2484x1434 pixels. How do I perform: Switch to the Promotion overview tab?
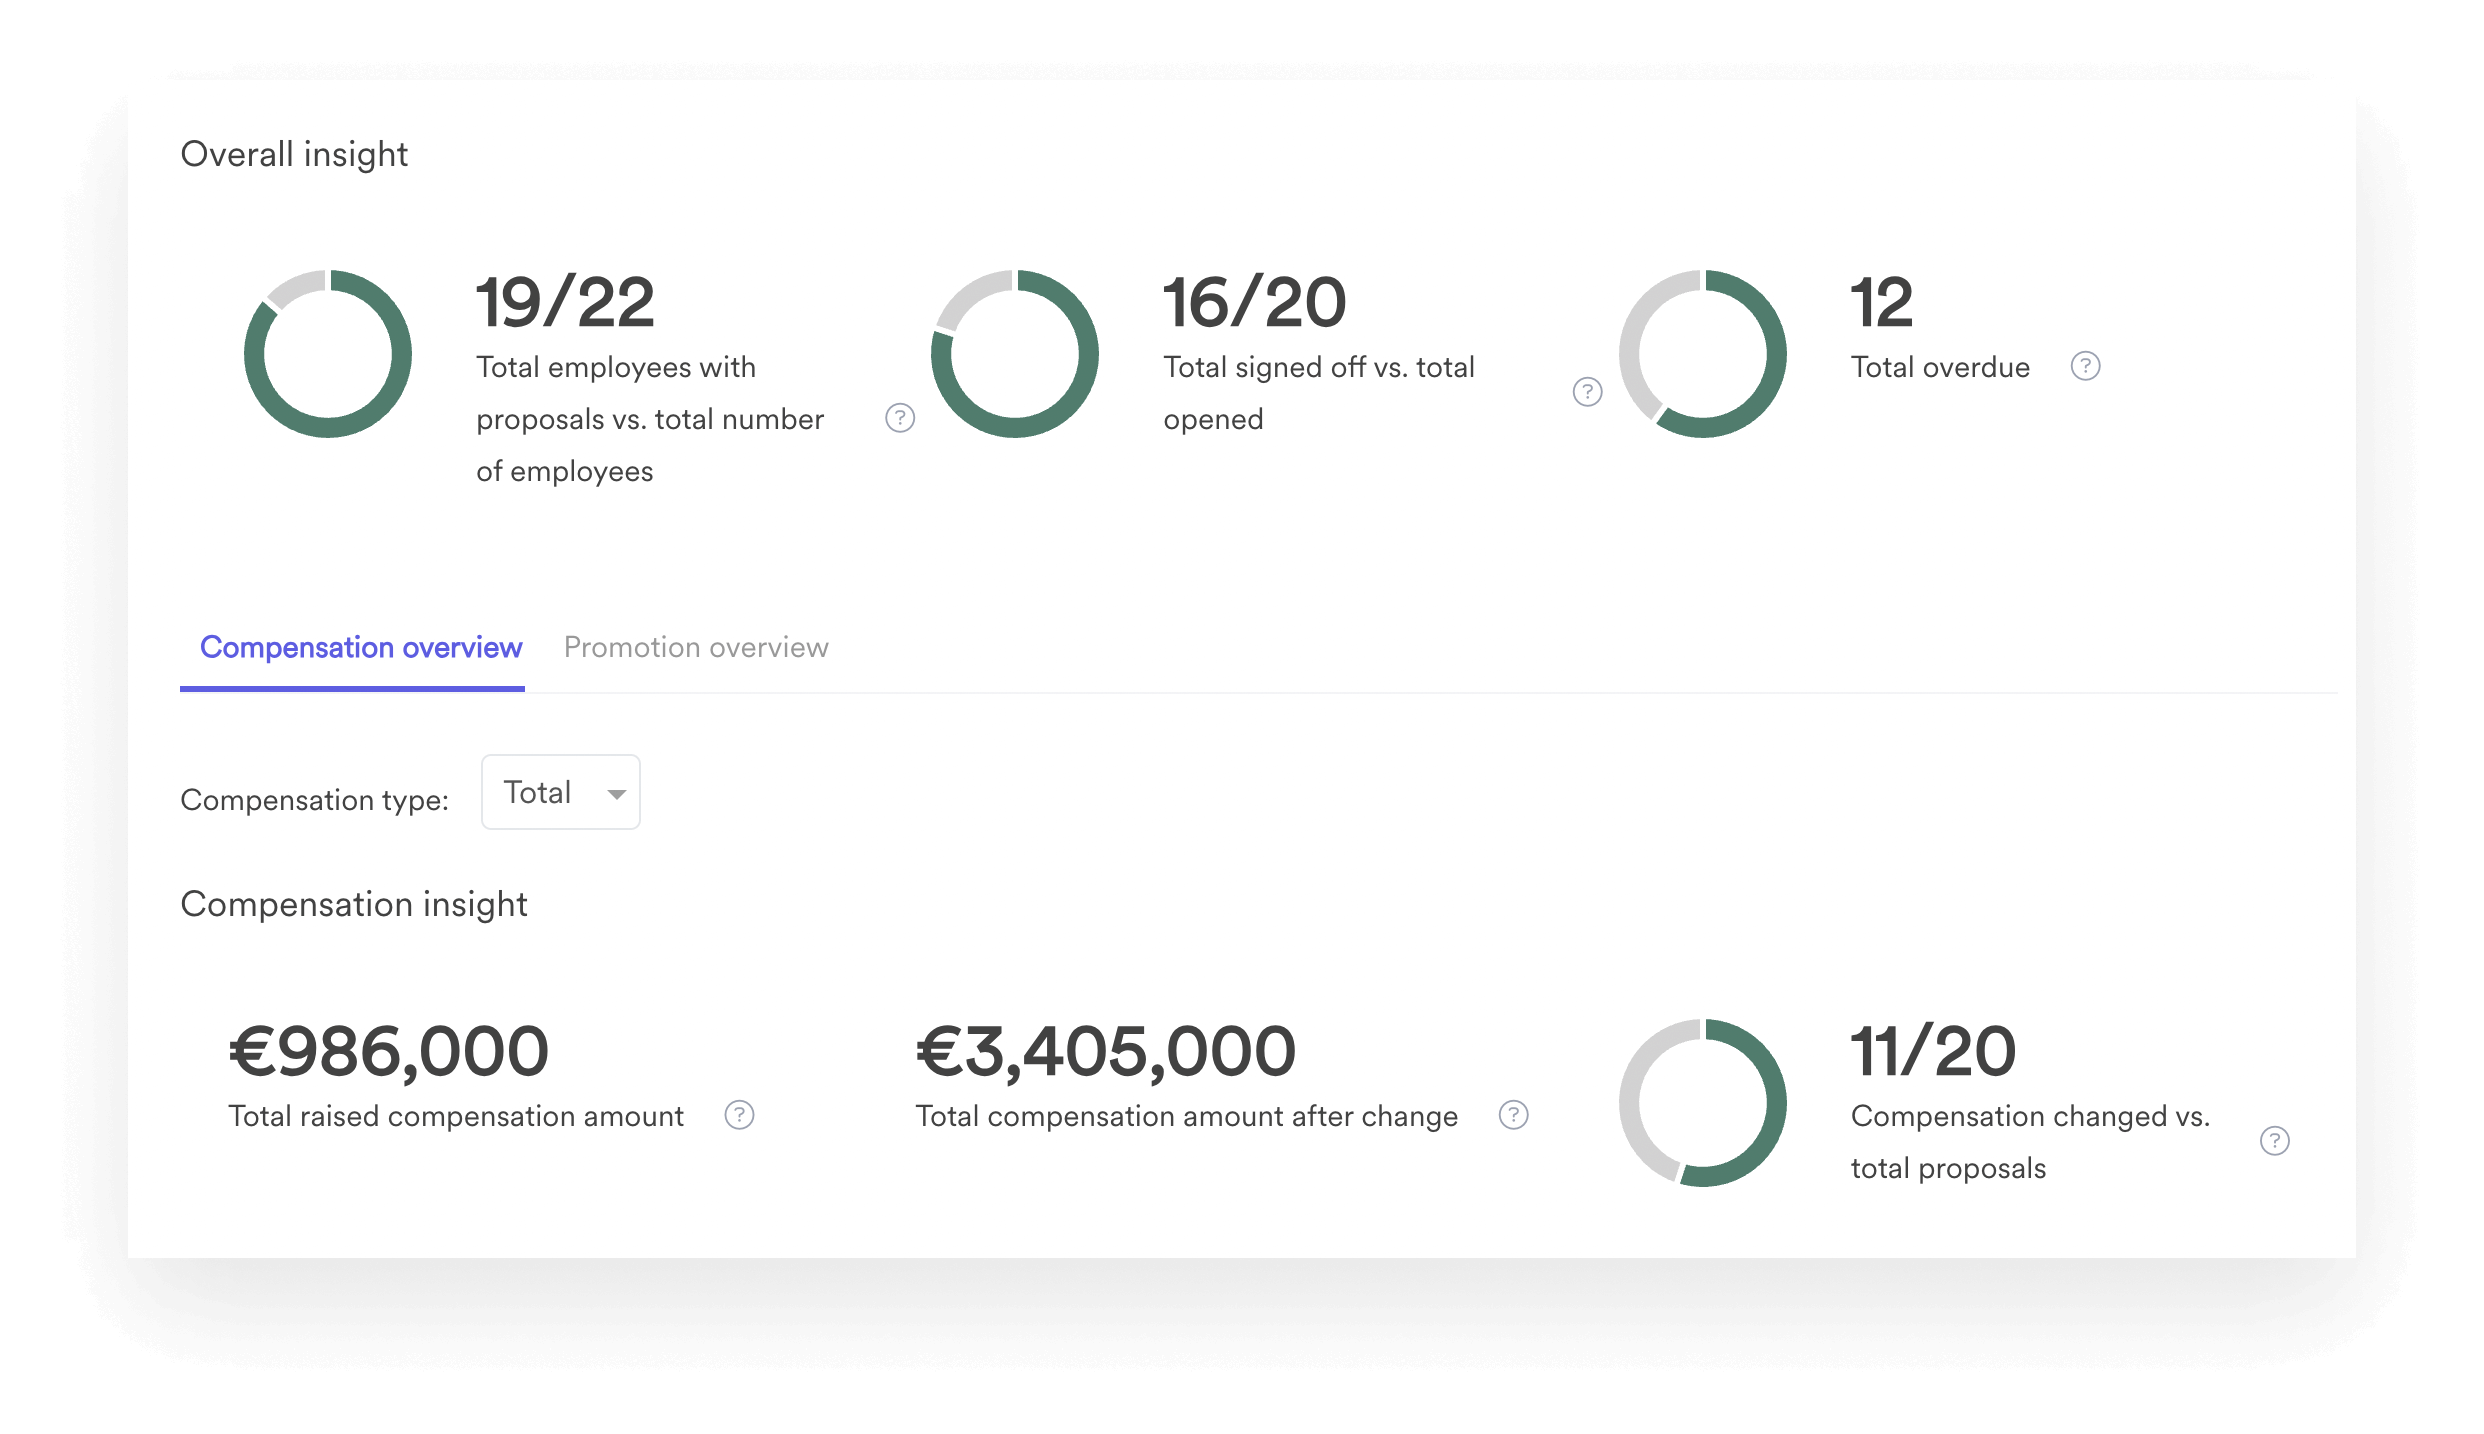[x=695, y=647]
